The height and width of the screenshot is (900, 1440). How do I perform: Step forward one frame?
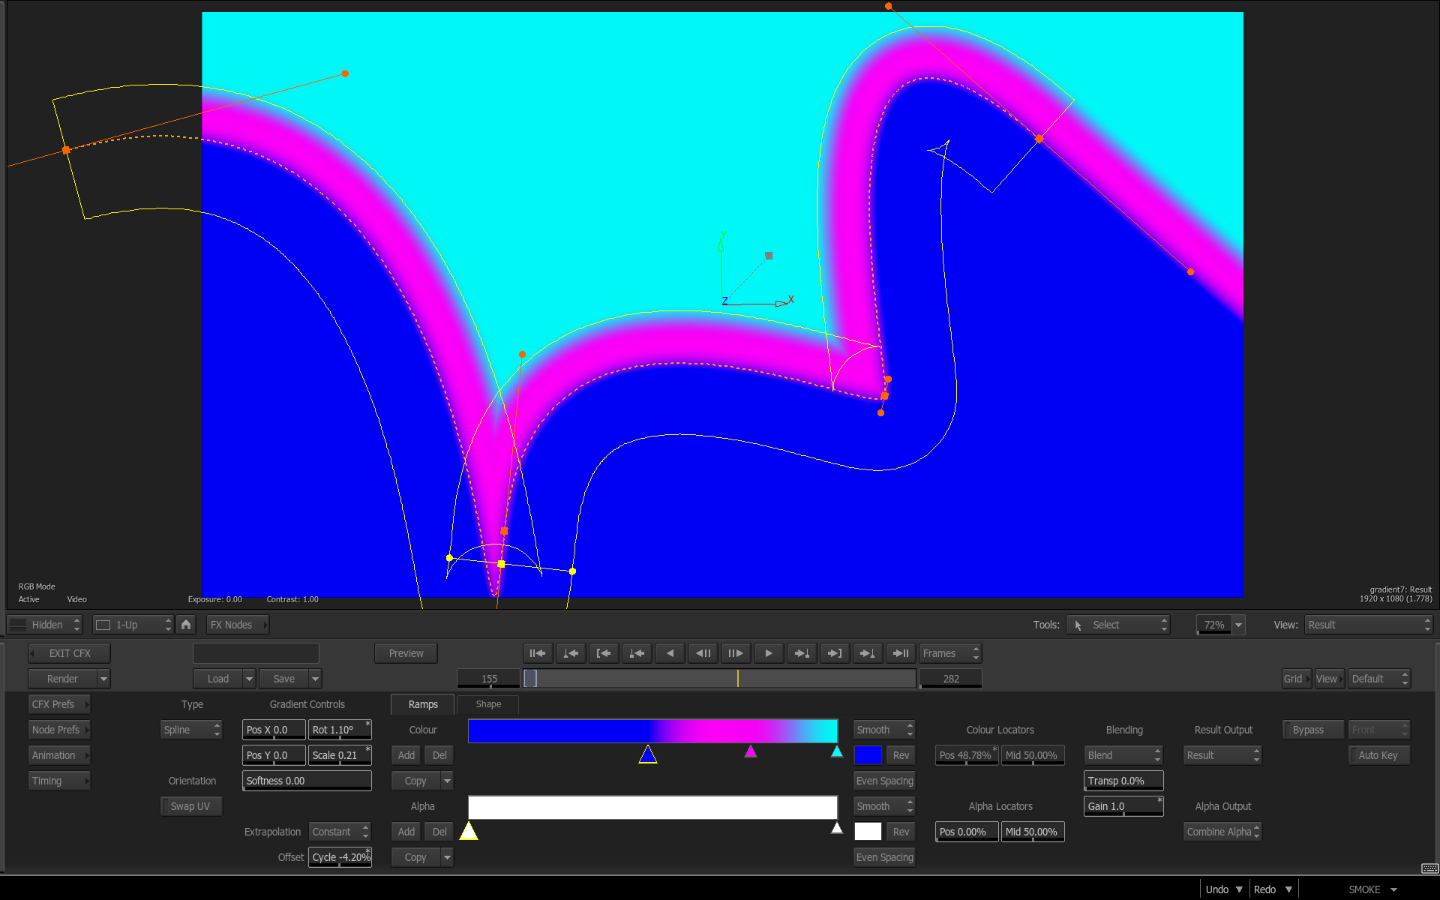point(735,653)
